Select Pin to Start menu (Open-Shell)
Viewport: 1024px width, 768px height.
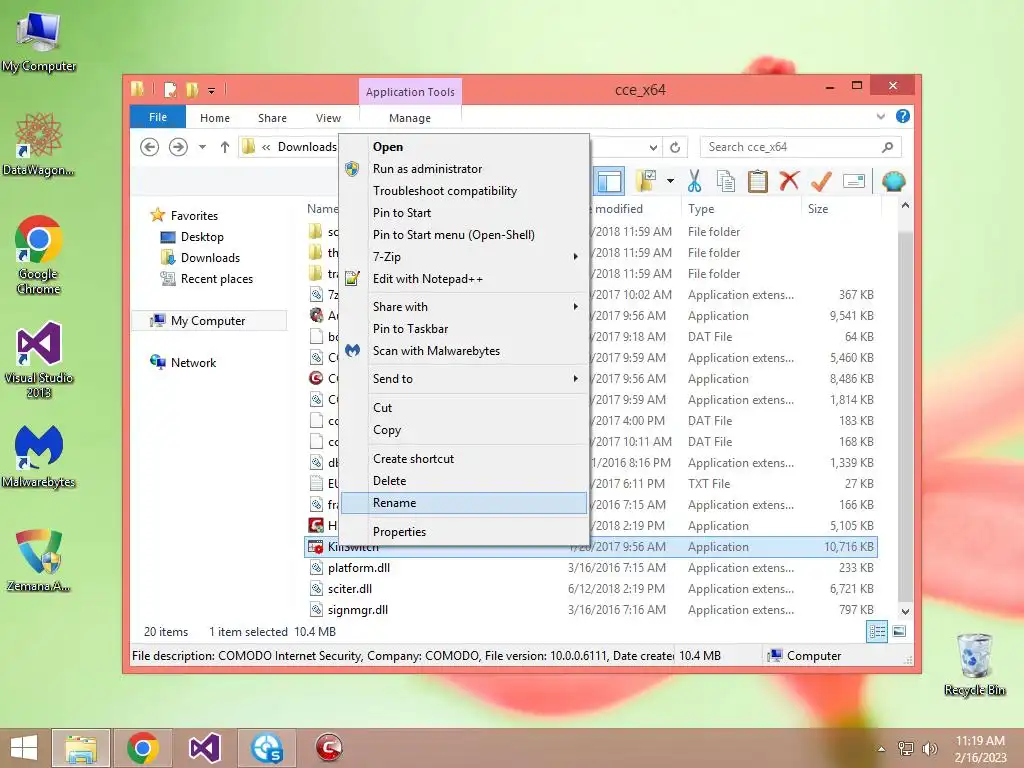tap(464, 234)
